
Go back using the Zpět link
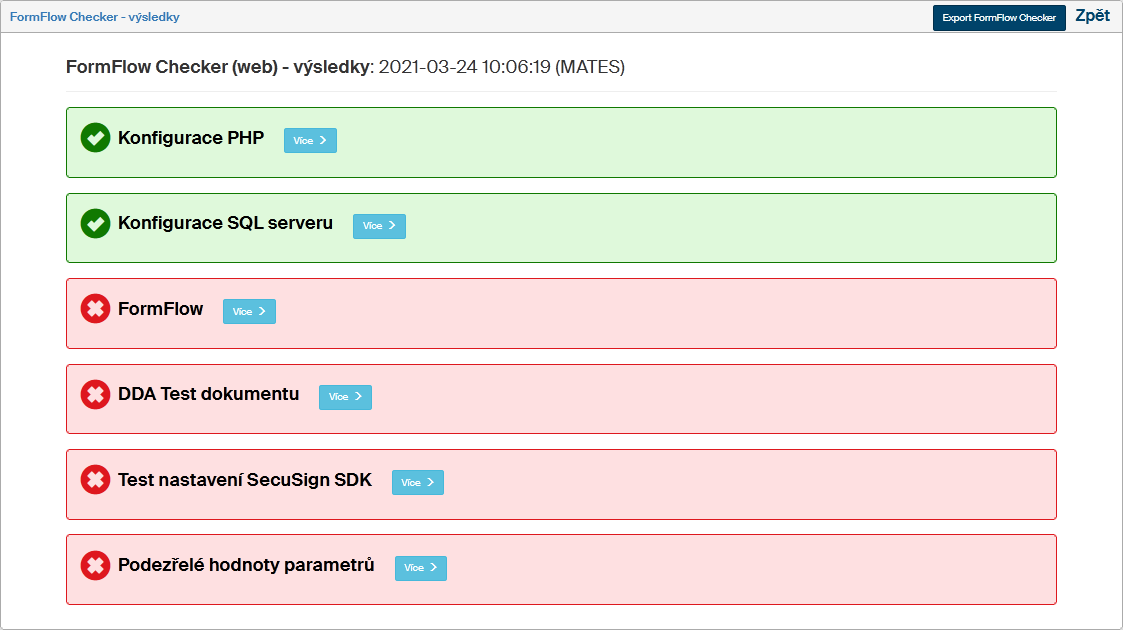click(x=1092, y=16)
